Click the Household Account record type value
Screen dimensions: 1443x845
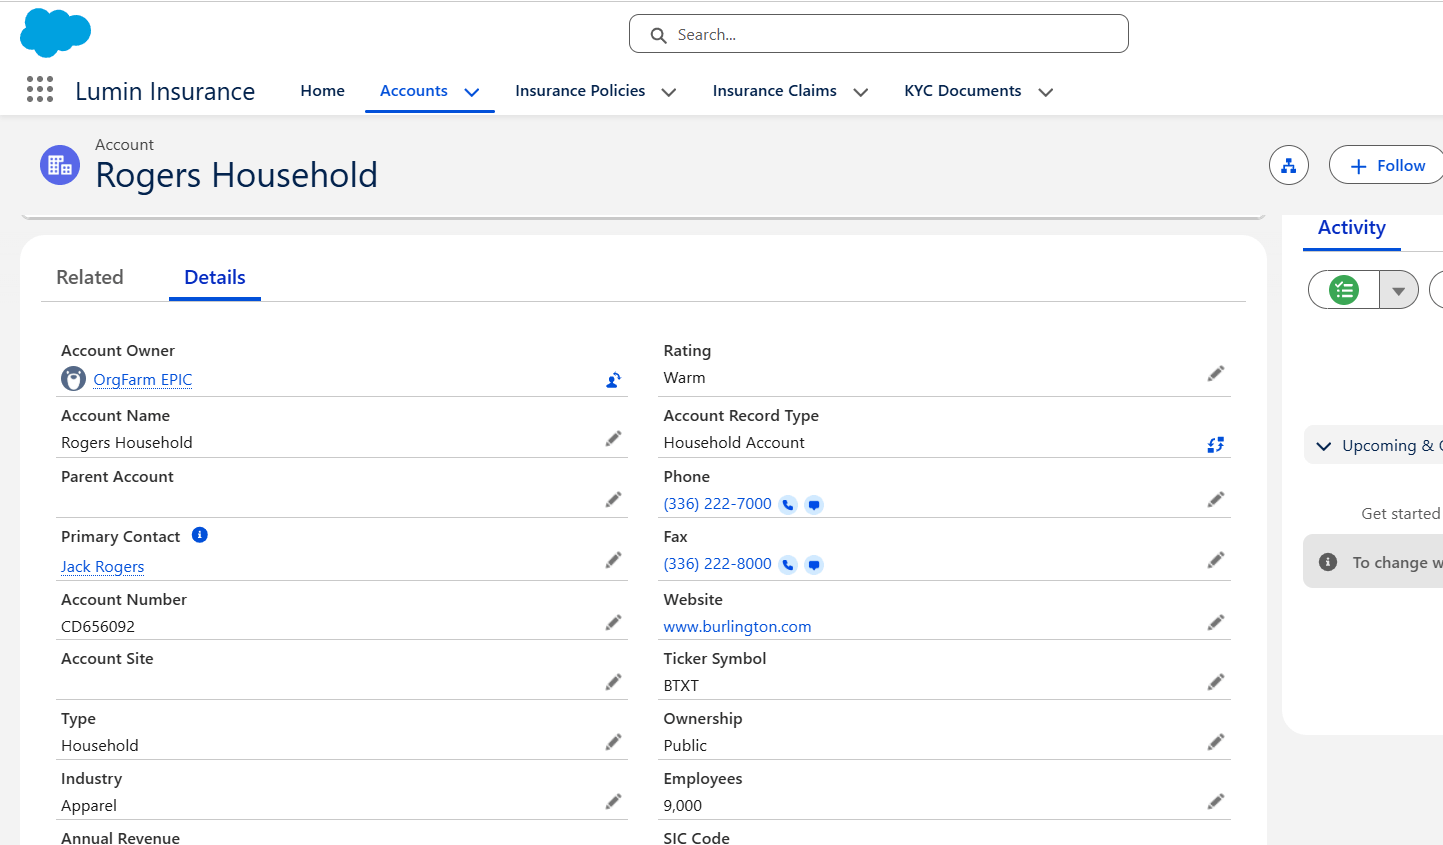click(x=734, y=443)
